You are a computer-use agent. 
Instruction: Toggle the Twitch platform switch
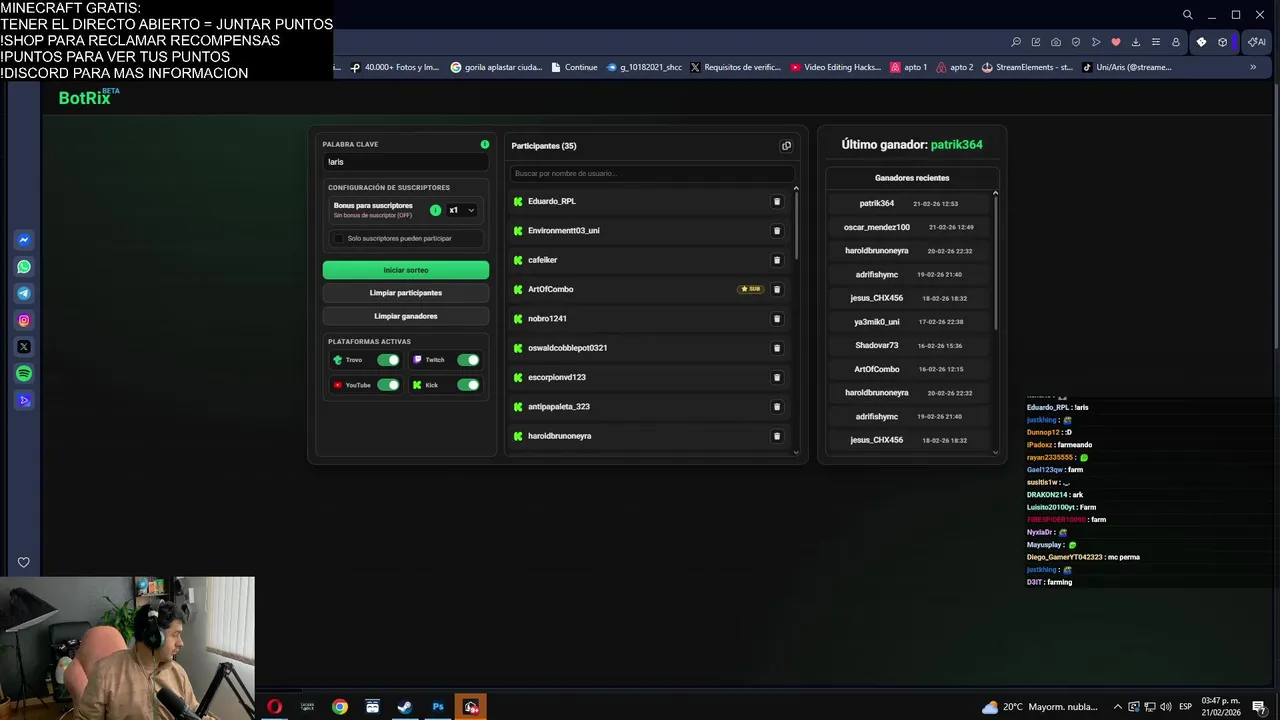point(468,360)
